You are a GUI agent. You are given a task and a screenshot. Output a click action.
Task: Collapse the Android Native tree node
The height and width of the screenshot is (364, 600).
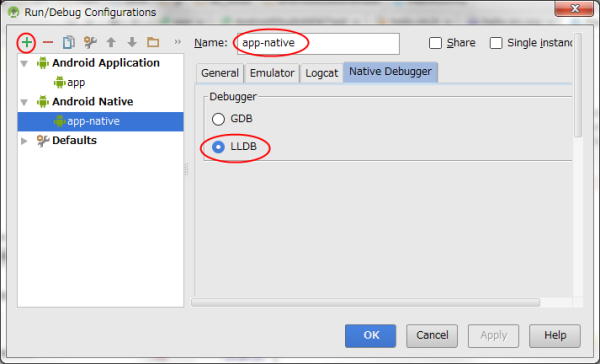24,102
